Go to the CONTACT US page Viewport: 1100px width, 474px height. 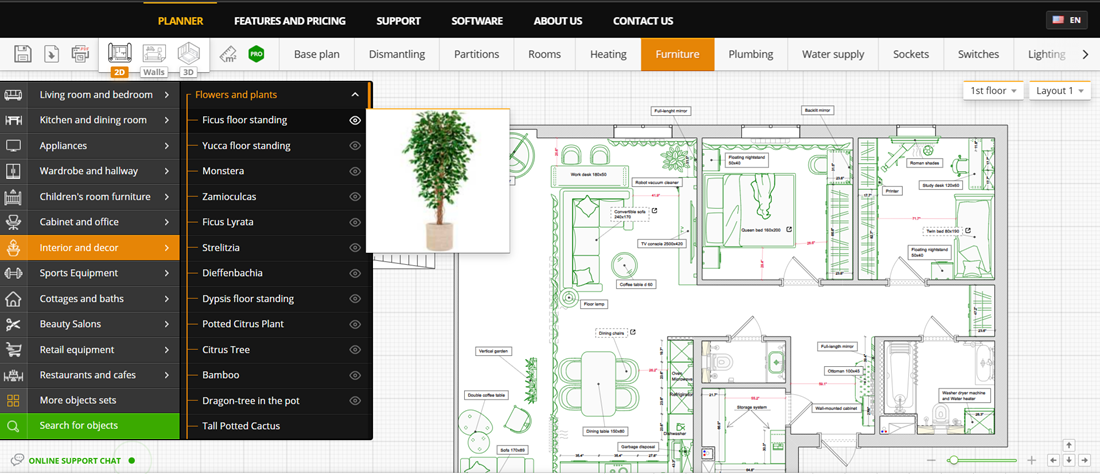click(x=643, y=21)
